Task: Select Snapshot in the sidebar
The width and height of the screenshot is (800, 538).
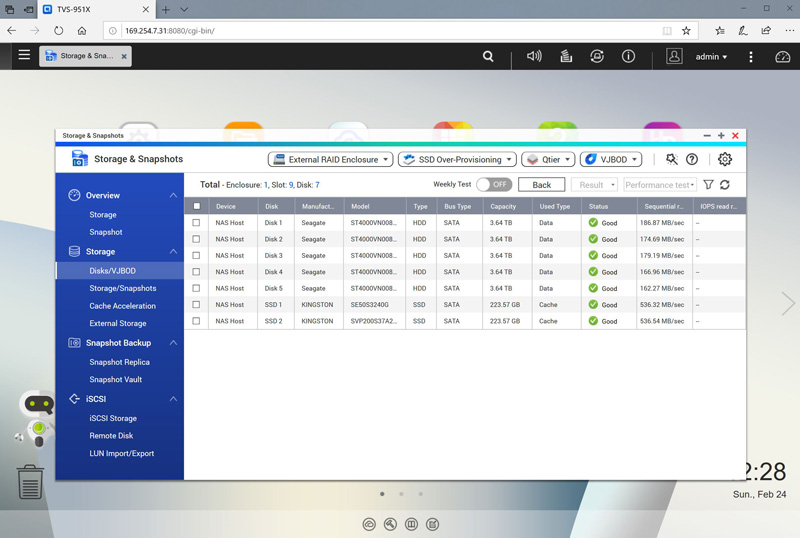Action: [106, 232]
